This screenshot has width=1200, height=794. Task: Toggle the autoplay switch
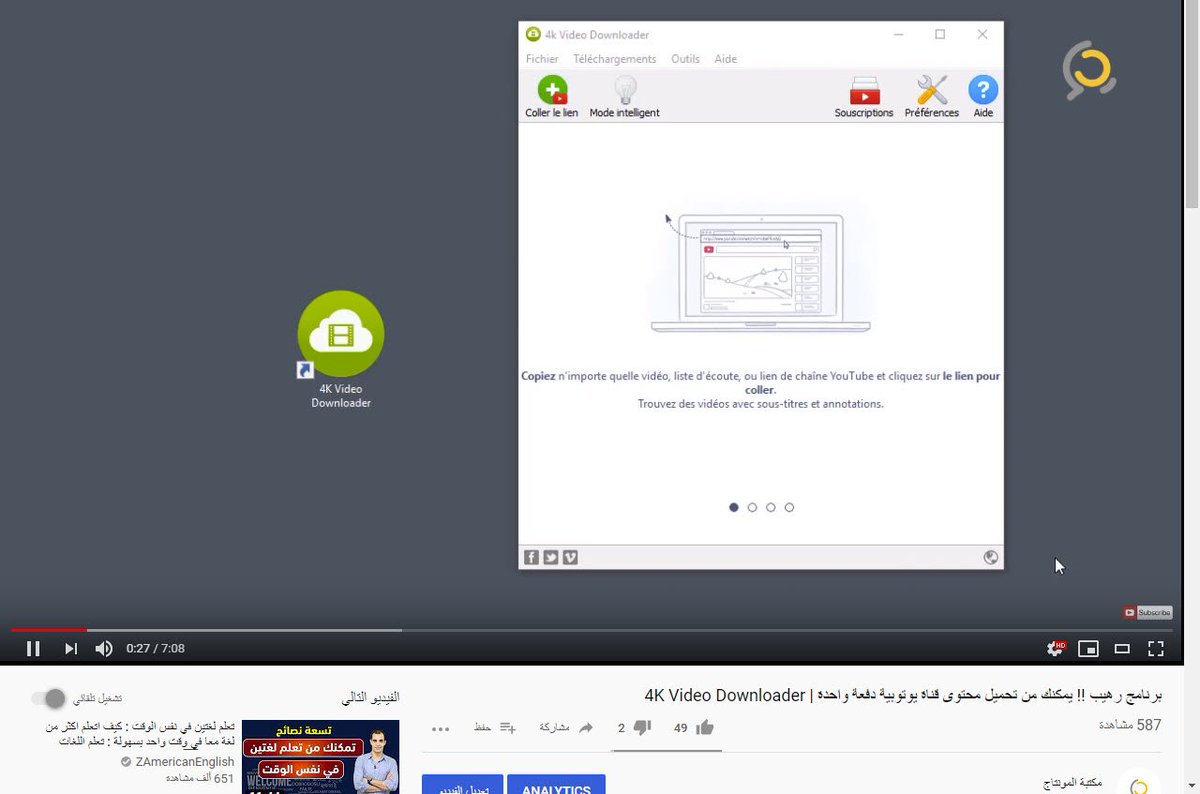tap(48, 698)
